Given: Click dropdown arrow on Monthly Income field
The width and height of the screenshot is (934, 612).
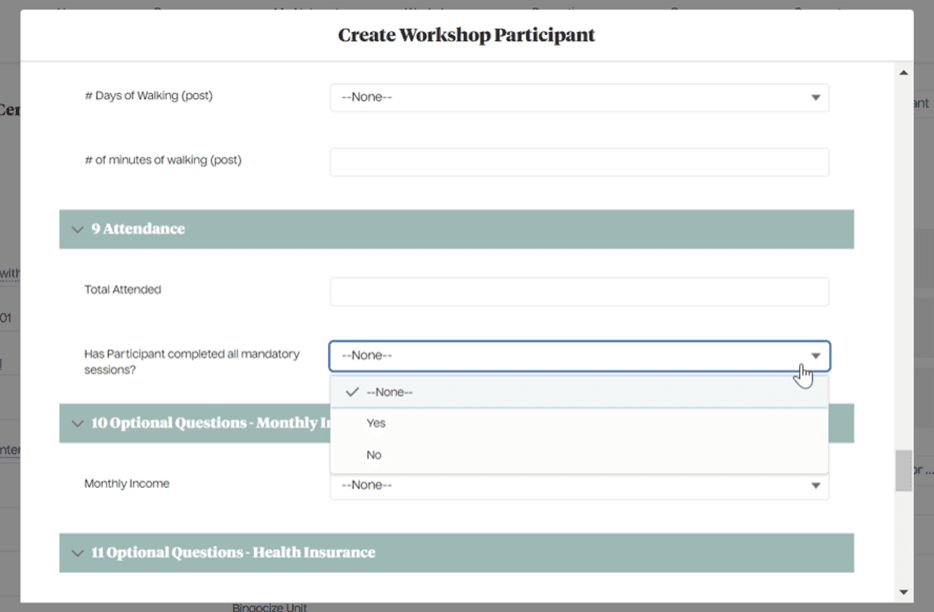Looking at the screenshot, I should [816, 485].
